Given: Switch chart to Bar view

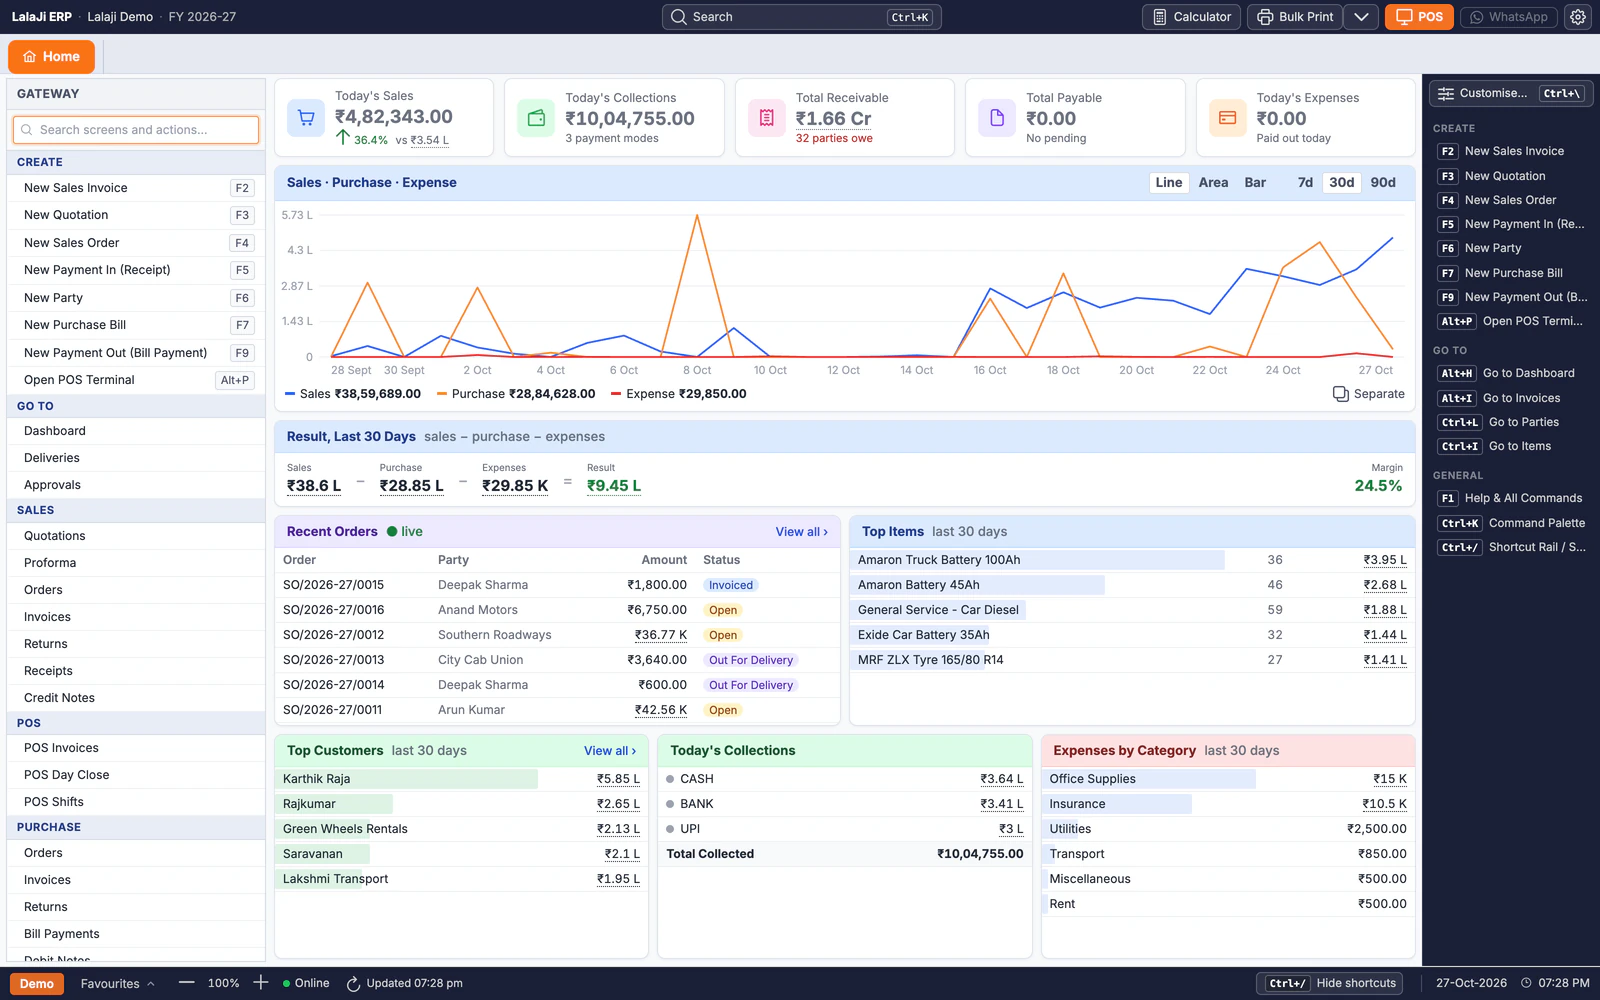Looking at the screenshot, I should point(1255,183).
